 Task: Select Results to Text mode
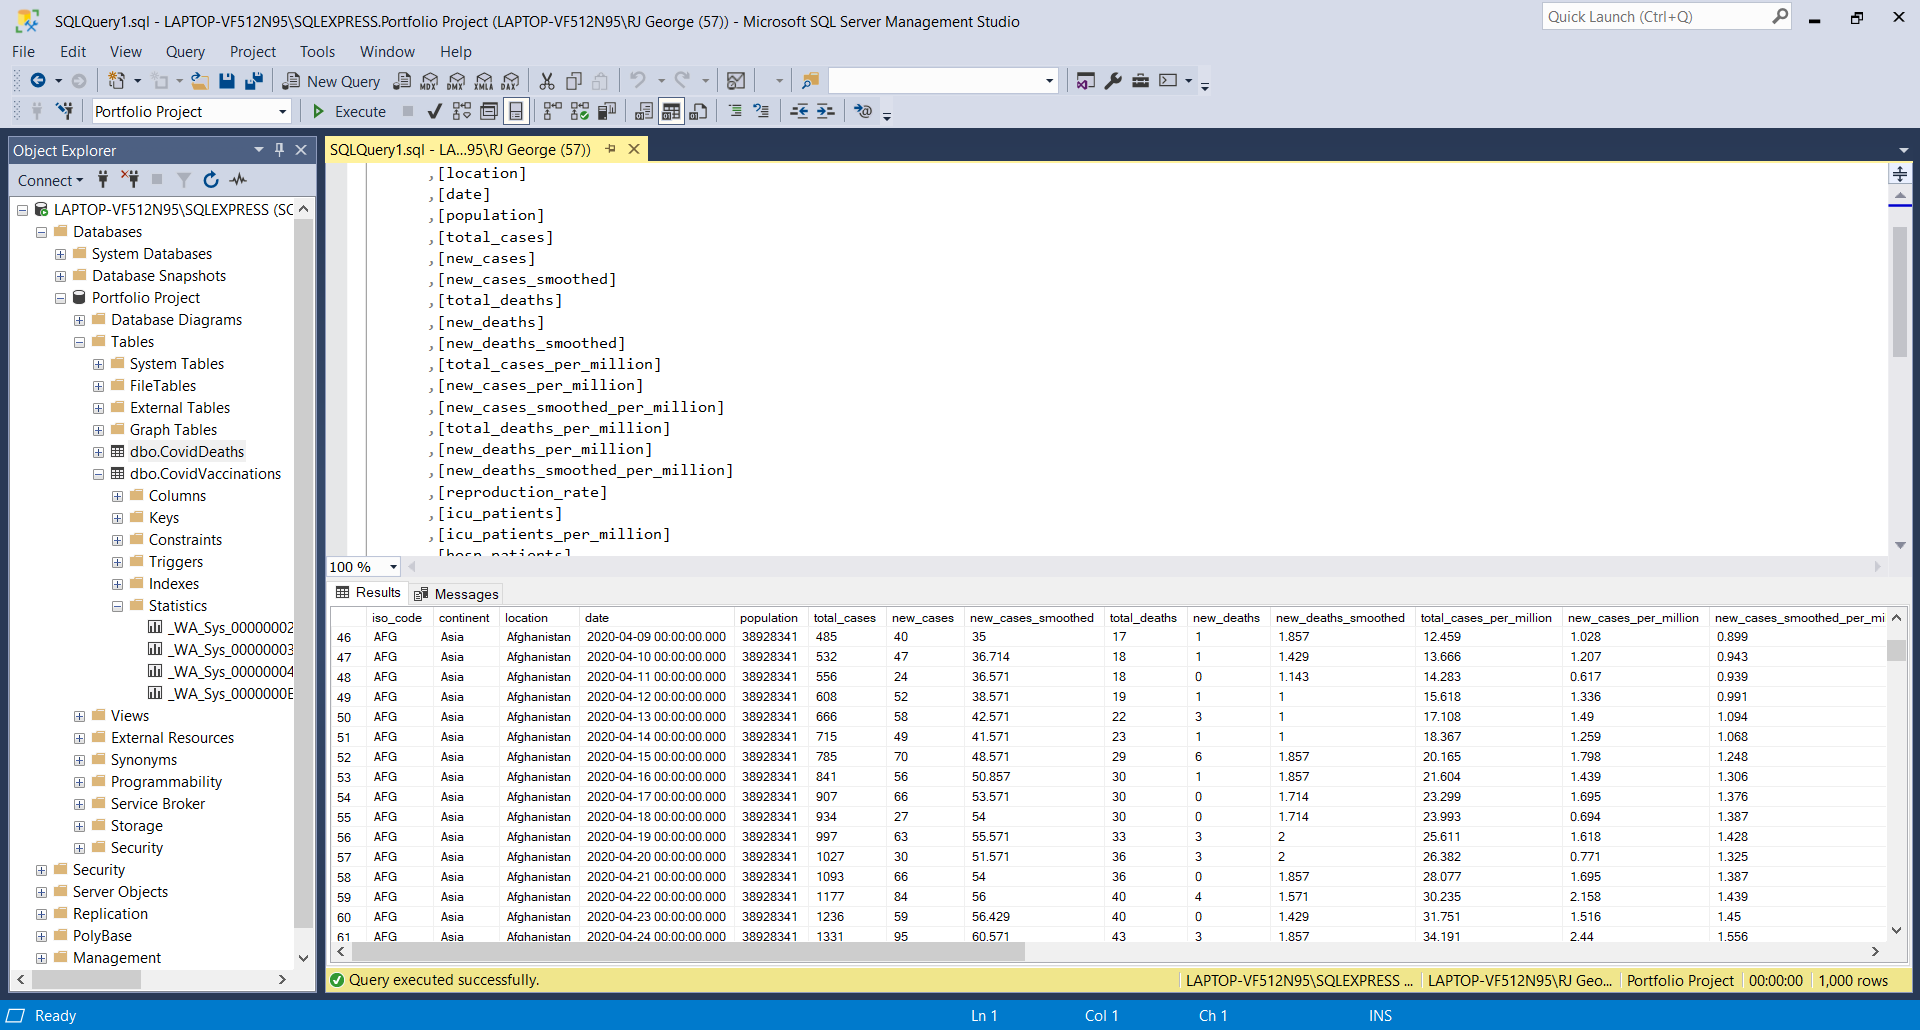pyautogui.click(x=644, y=111)
